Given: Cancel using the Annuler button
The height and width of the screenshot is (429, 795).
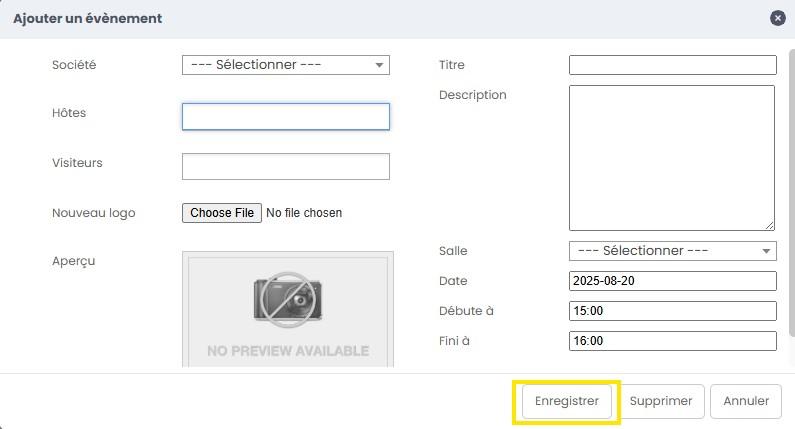Looking at the screenshot, I should pyautogui.click(x=745, y=401).
